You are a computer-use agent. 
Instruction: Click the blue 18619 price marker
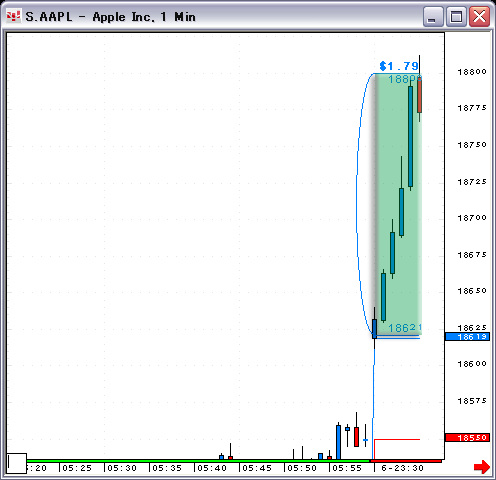(x=467, y=337)
